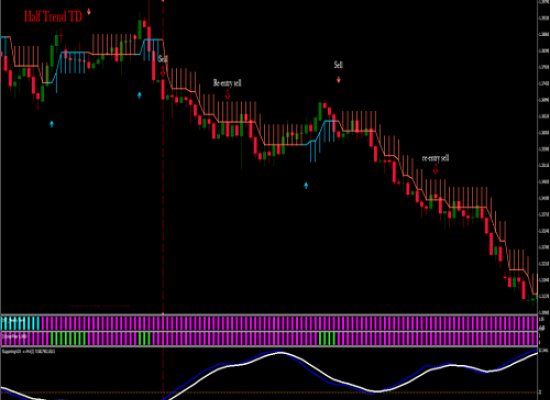
Task: Click the lowercase 're-entry sell' label on right
Action: (x=435, y=158)
